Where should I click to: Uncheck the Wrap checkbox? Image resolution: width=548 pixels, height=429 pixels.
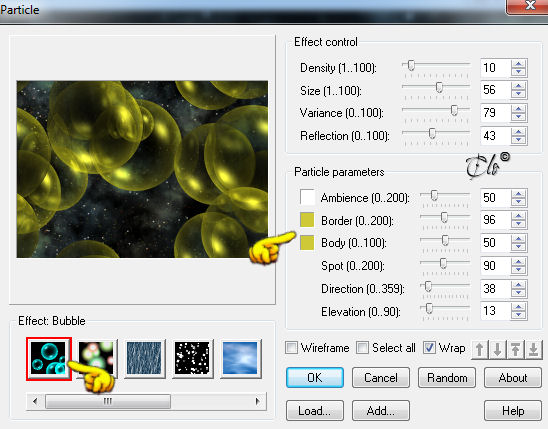coord(429,348)
